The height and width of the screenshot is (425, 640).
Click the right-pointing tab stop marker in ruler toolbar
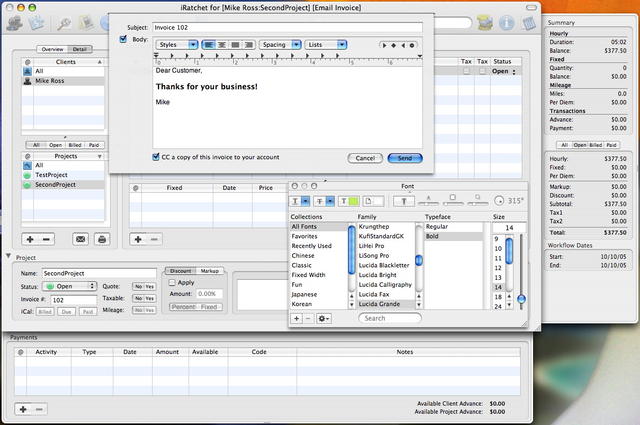384,45
